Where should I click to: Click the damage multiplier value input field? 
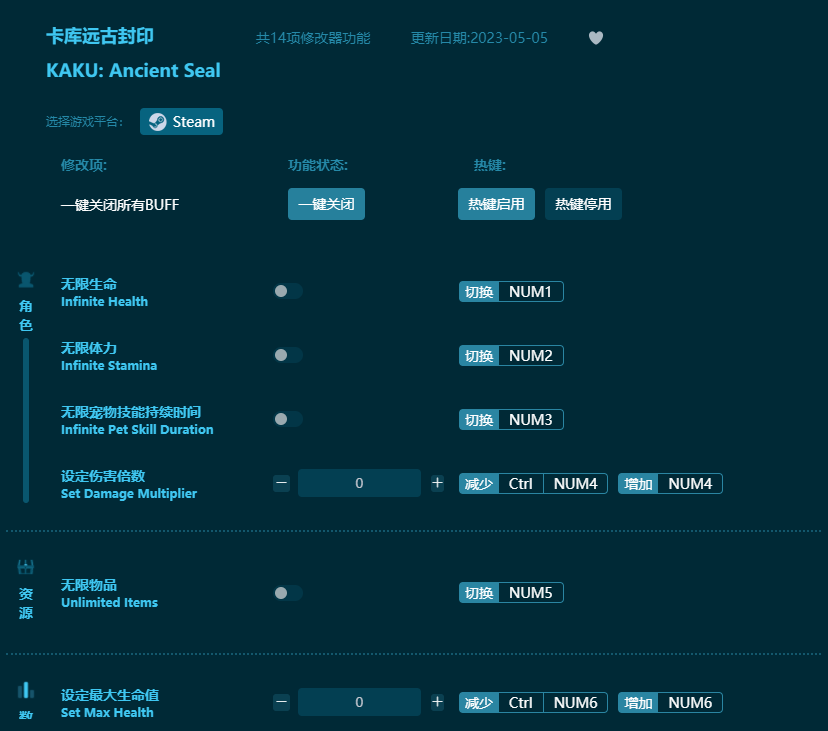tap(359, 483)
